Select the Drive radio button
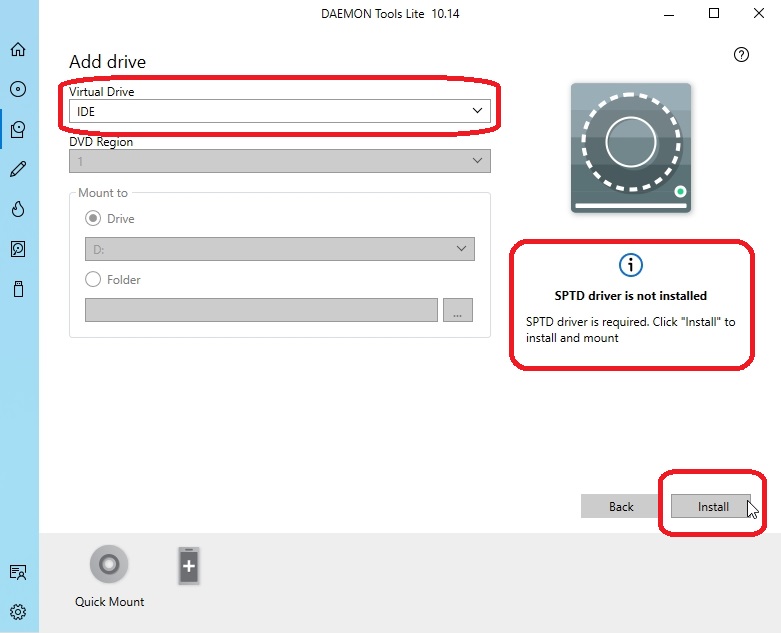 93,219
